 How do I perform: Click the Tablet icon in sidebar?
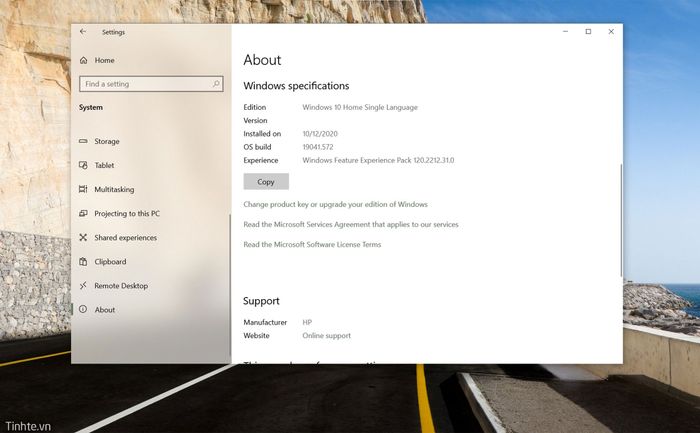(x=83, y=165)
